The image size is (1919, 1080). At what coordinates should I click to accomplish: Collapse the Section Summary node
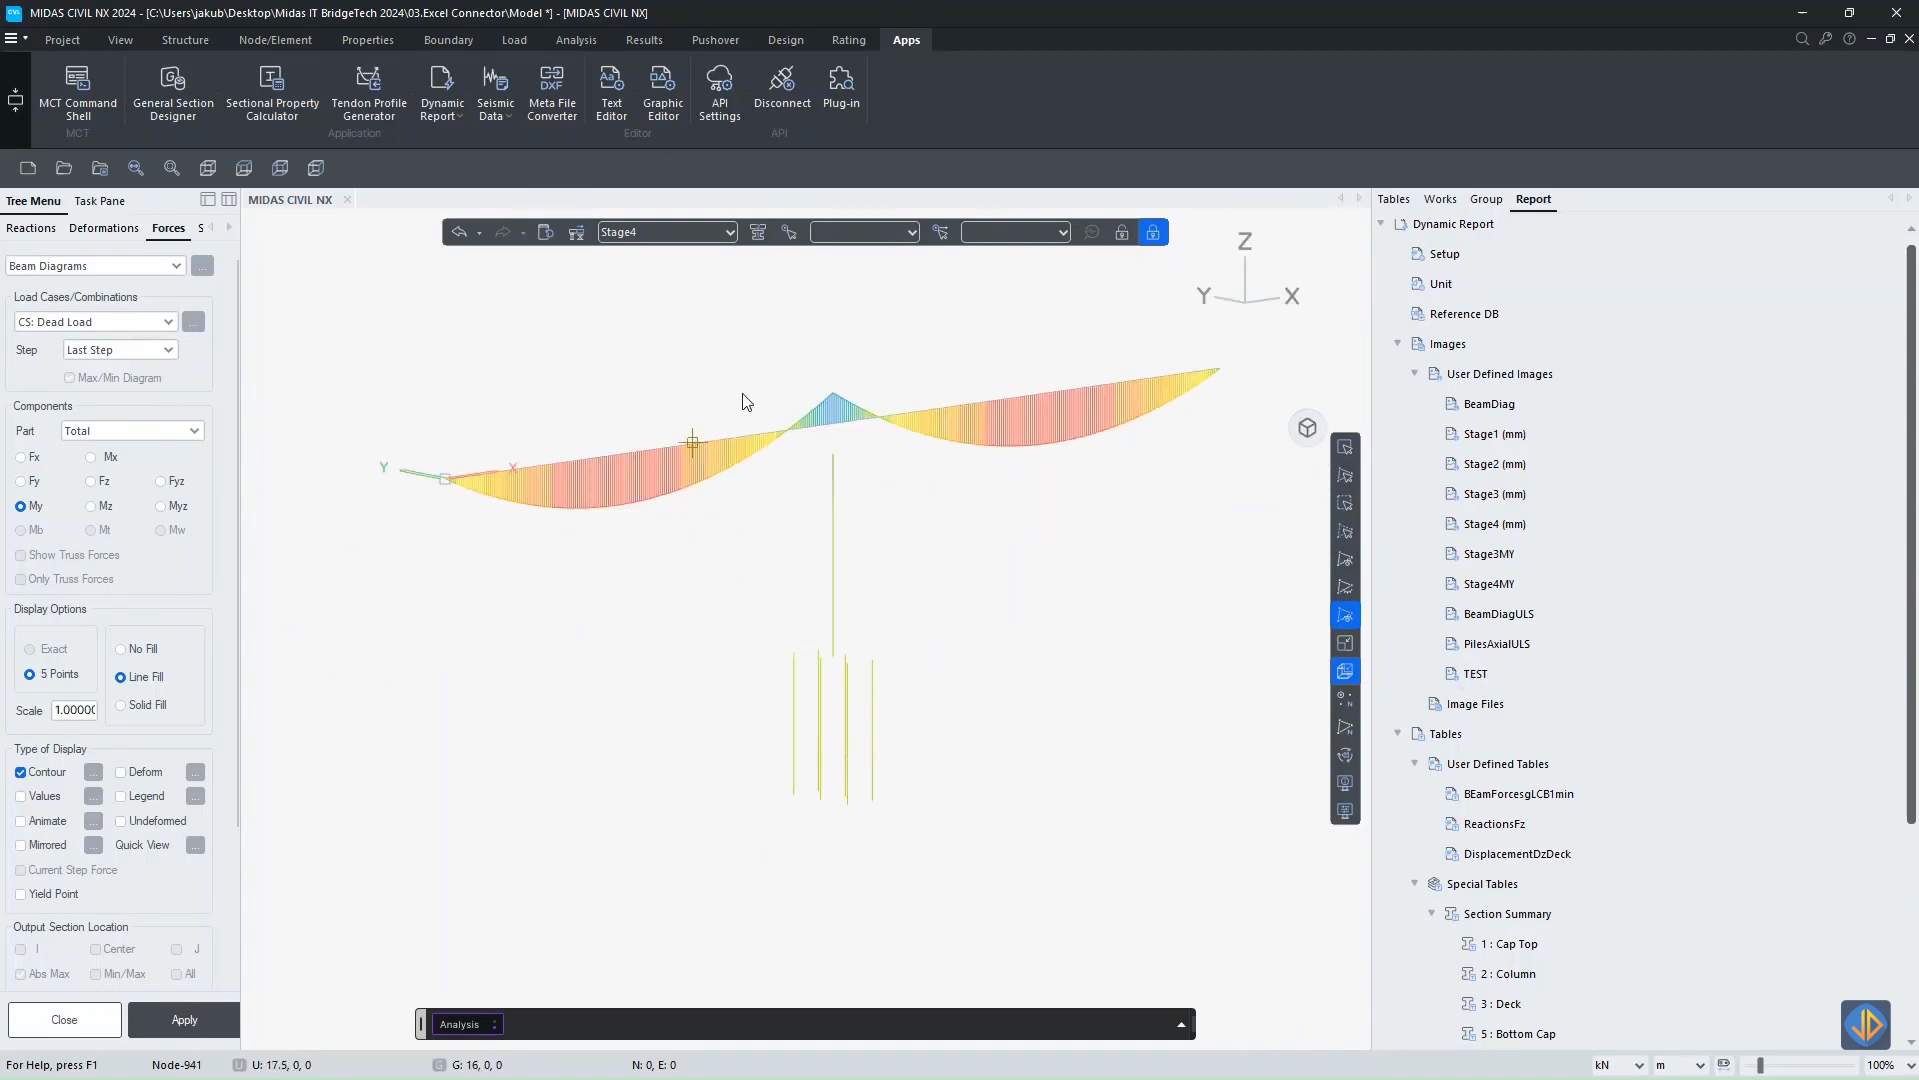[1431, 913]
